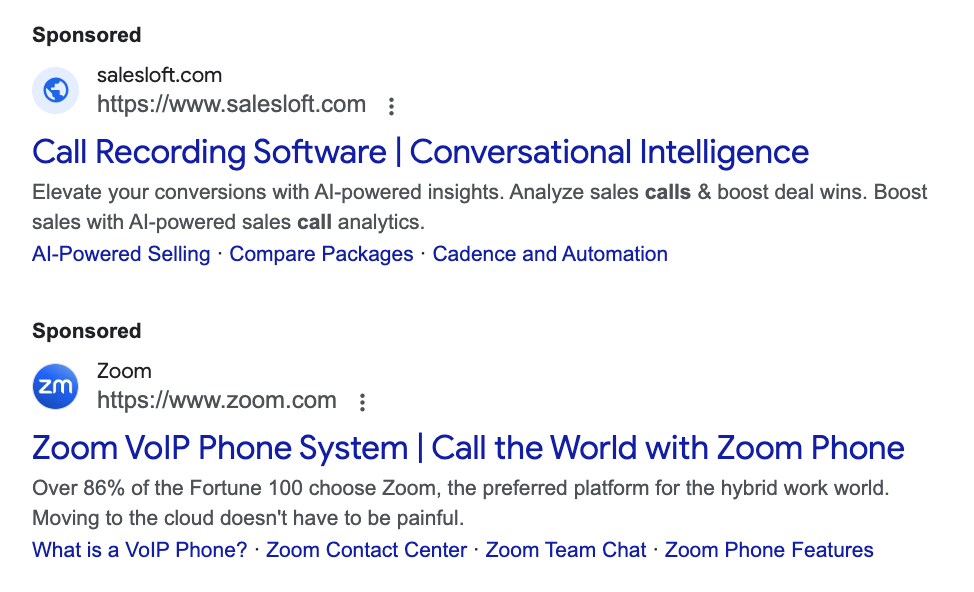Screen dimensions: 974x592
Task: Select the Zoom Team Chat link
Action: [x=566, y=550]
